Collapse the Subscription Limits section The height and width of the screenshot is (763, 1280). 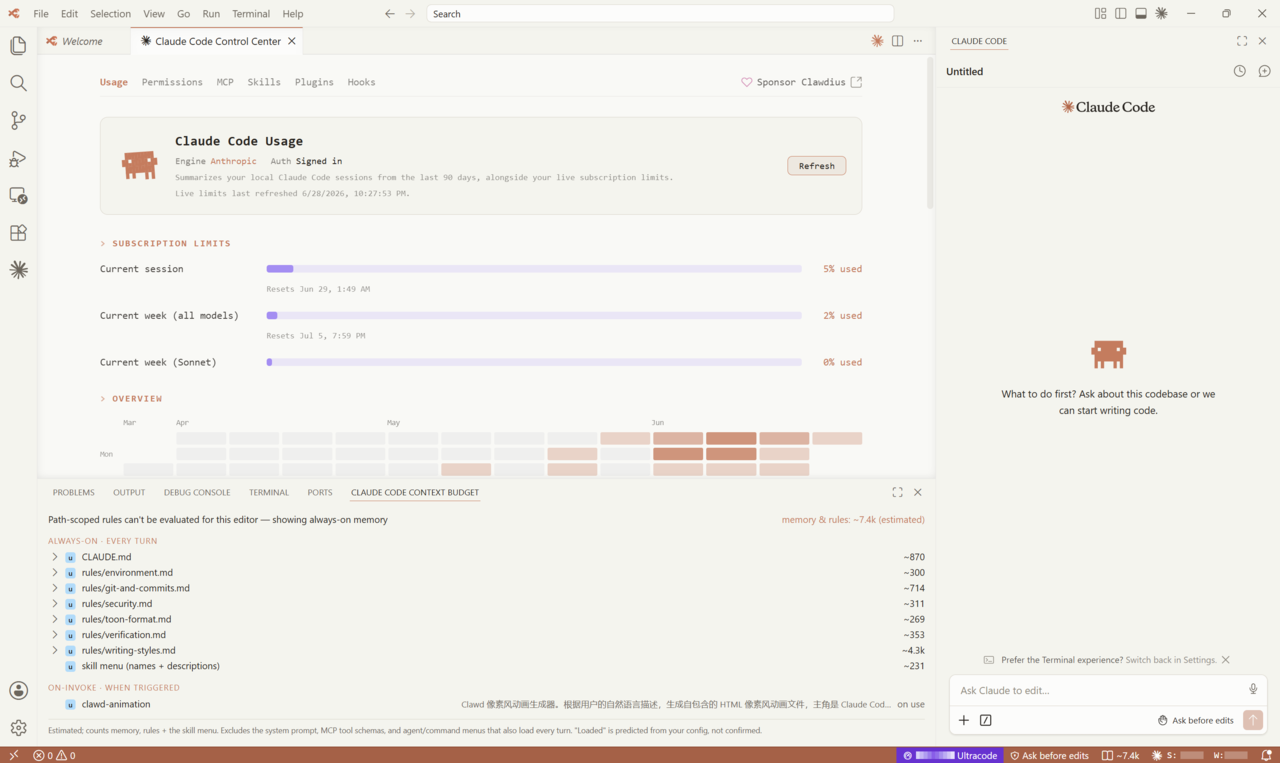point(165,243)
